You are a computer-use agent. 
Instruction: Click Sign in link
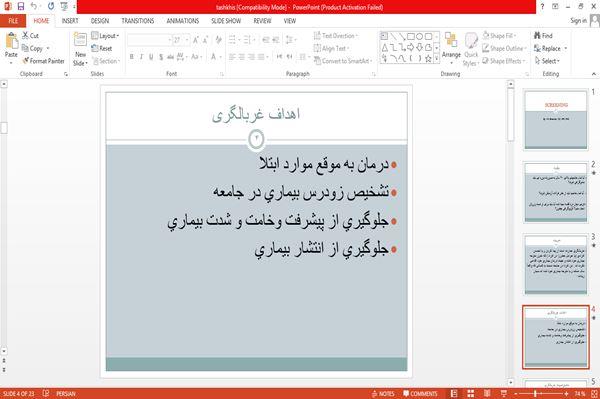pos(578,21)
